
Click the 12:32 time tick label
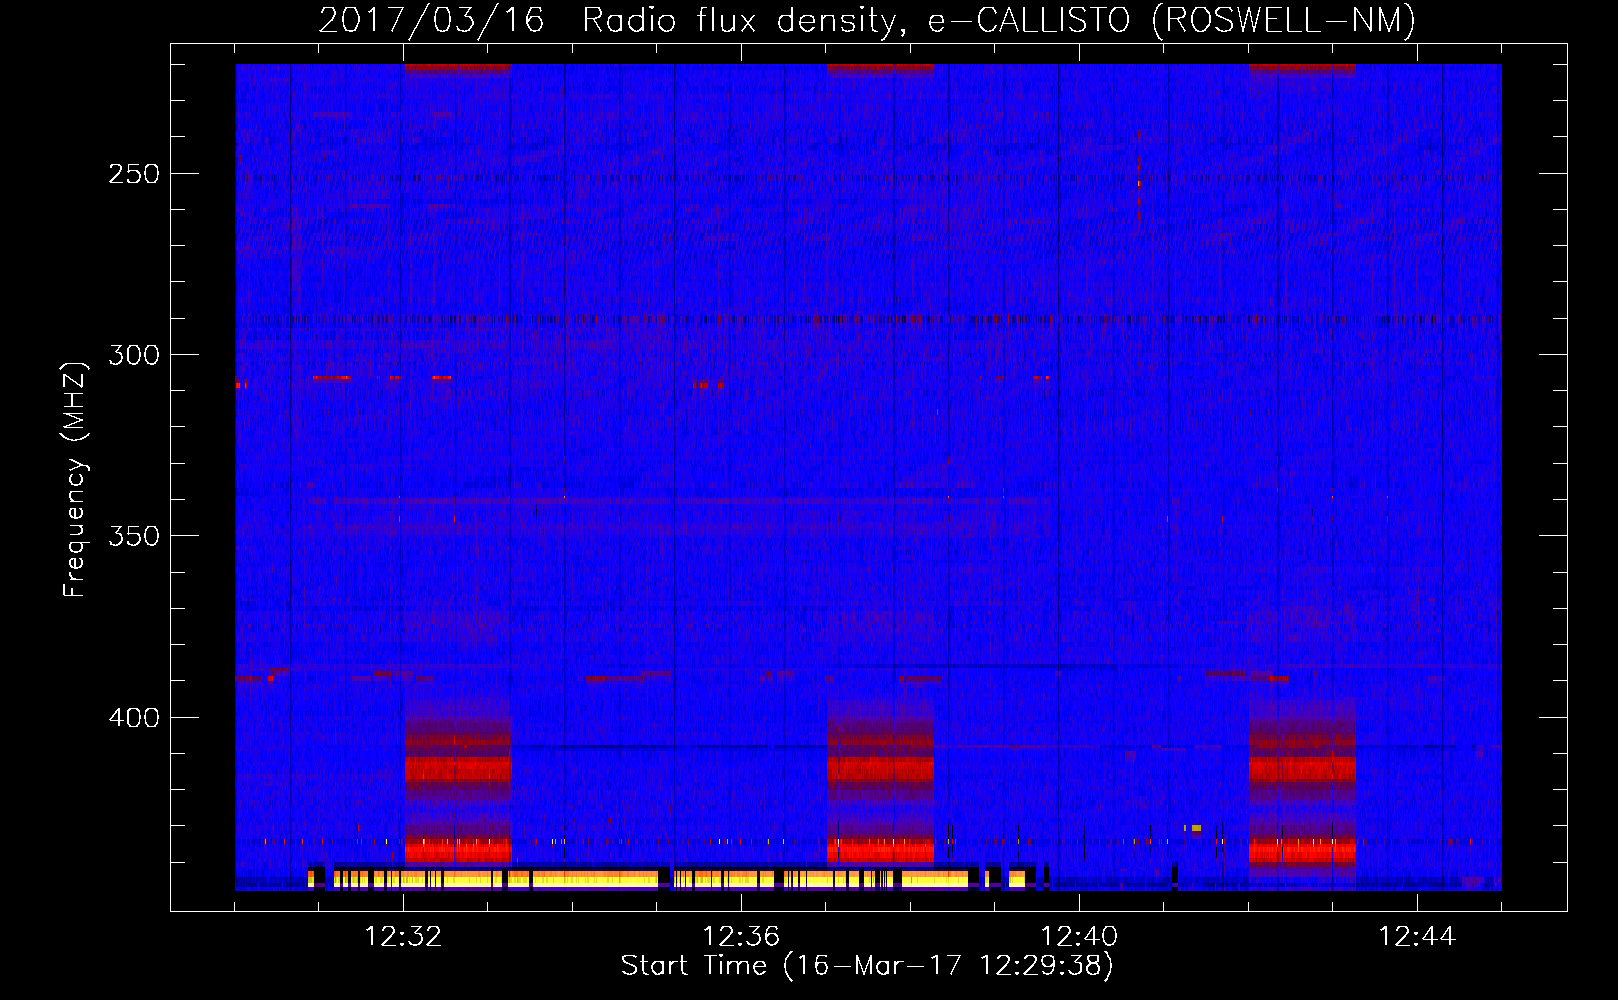point(403,937)
